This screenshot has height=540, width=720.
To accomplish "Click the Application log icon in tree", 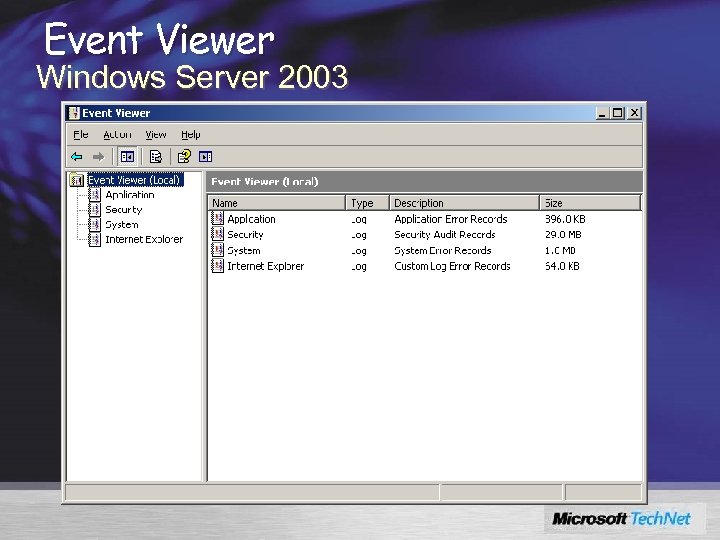I will point(94,195).
